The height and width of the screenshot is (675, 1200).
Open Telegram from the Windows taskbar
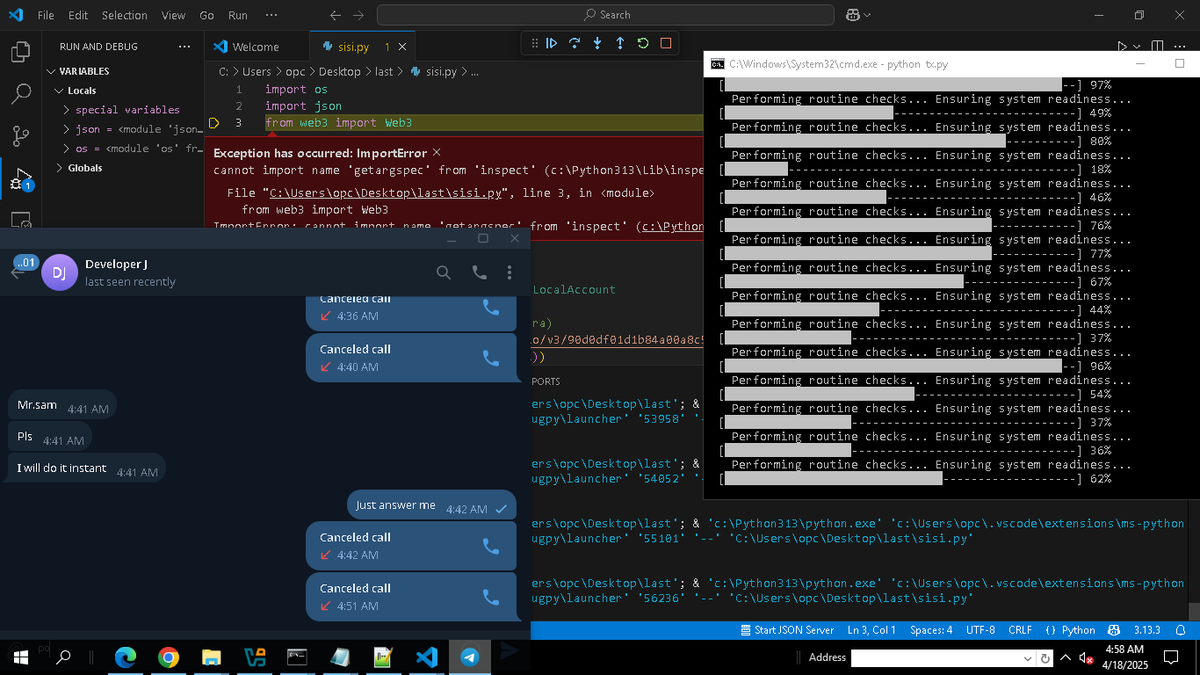click(x=468, y=657)
